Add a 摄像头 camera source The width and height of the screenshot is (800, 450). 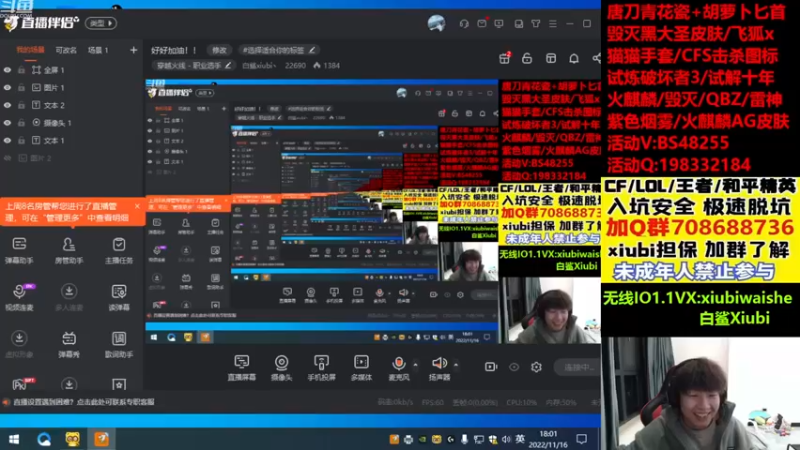coord(281,367)
